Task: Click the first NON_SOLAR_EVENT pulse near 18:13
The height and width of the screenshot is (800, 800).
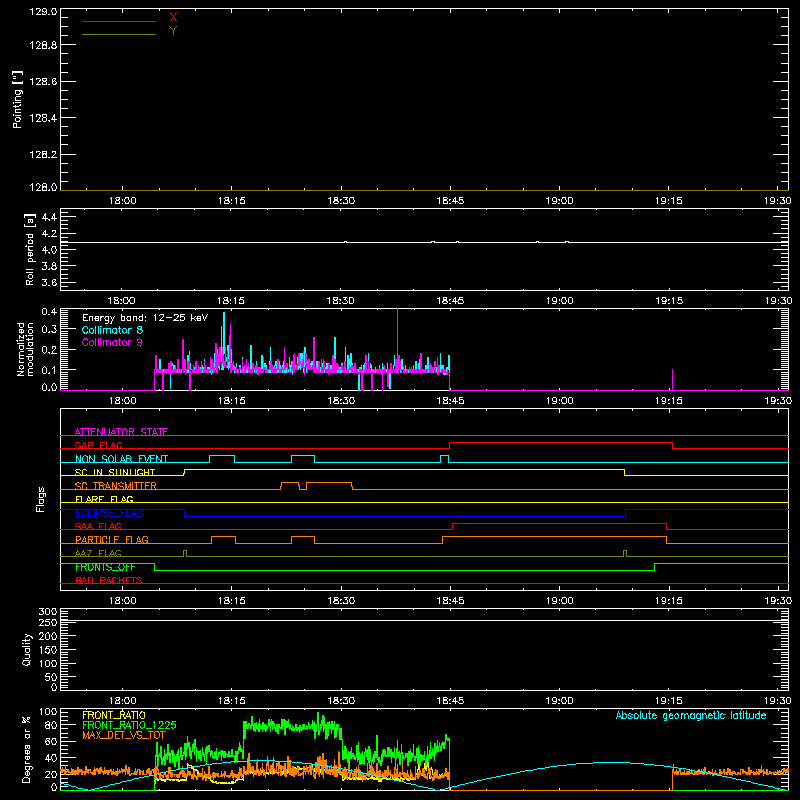Action: [222, 456]
